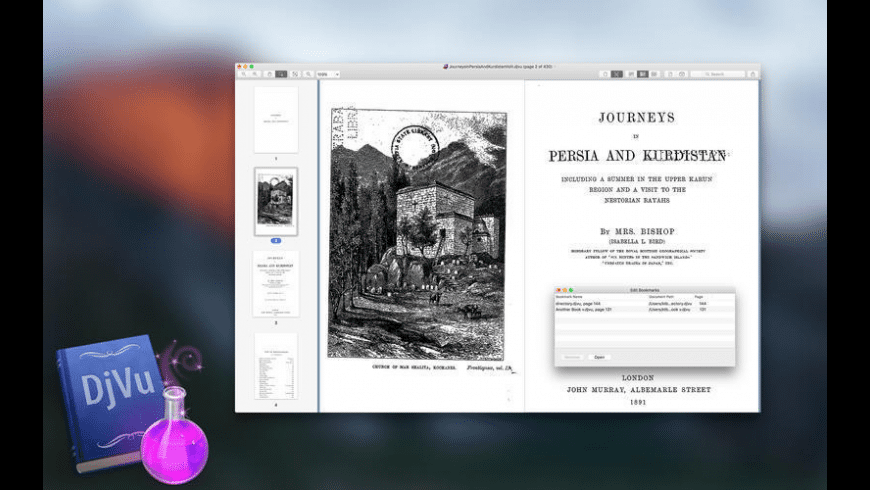Screen dimensions: 870x490
Task: Select the highlighted two-page layout button
Action: pyautogui.click(x=643, y=74)
